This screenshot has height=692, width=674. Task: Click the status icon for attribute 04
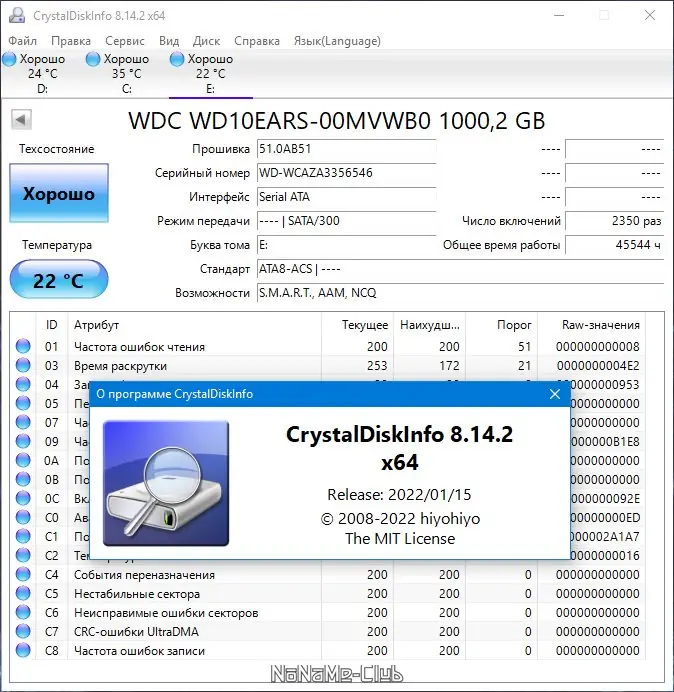[23, 384]
